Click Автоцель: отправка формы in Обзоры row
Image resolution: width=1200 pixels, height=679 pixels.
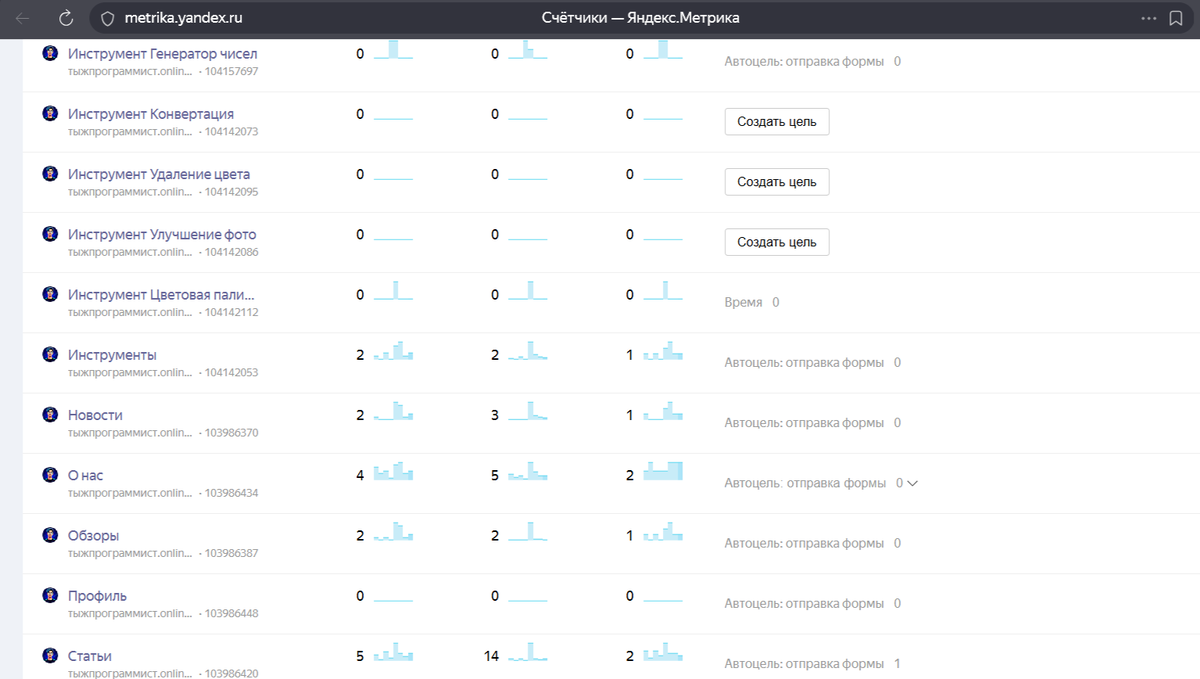[804, 543]
